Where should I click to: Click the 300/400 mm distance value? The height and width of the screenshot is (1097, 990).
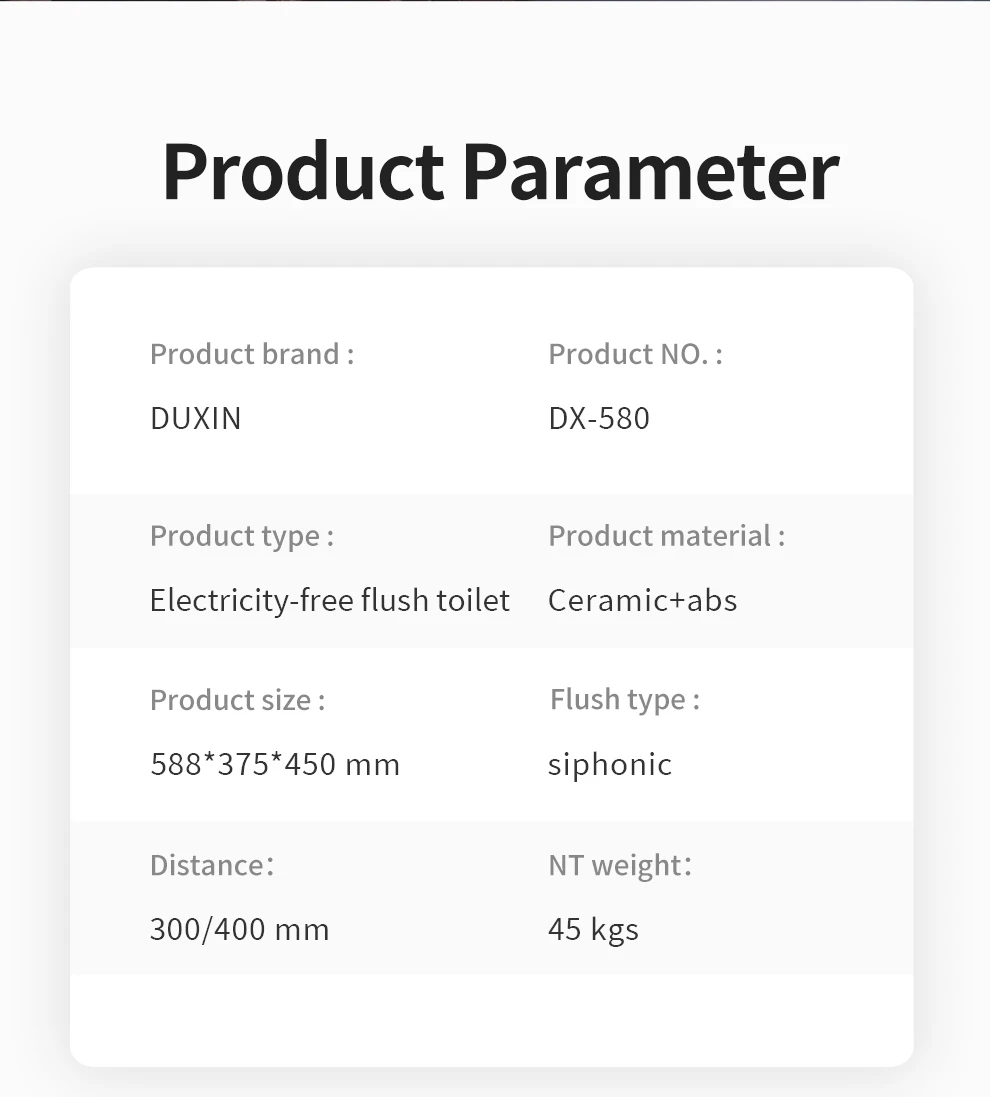point(240,930)
